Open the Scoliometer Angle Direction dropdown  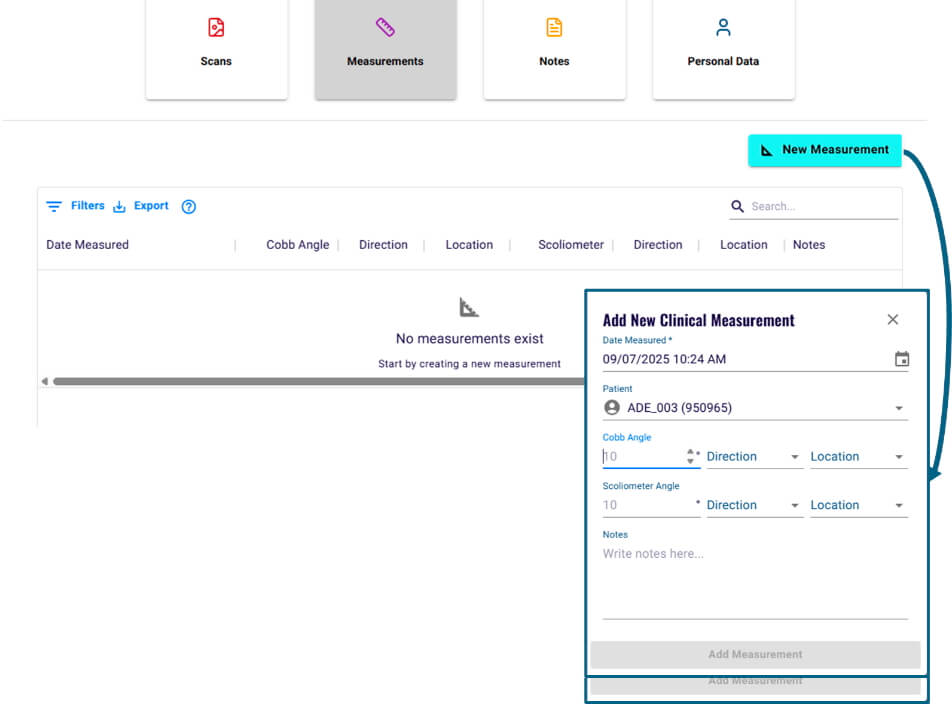(x=753, y=506)
